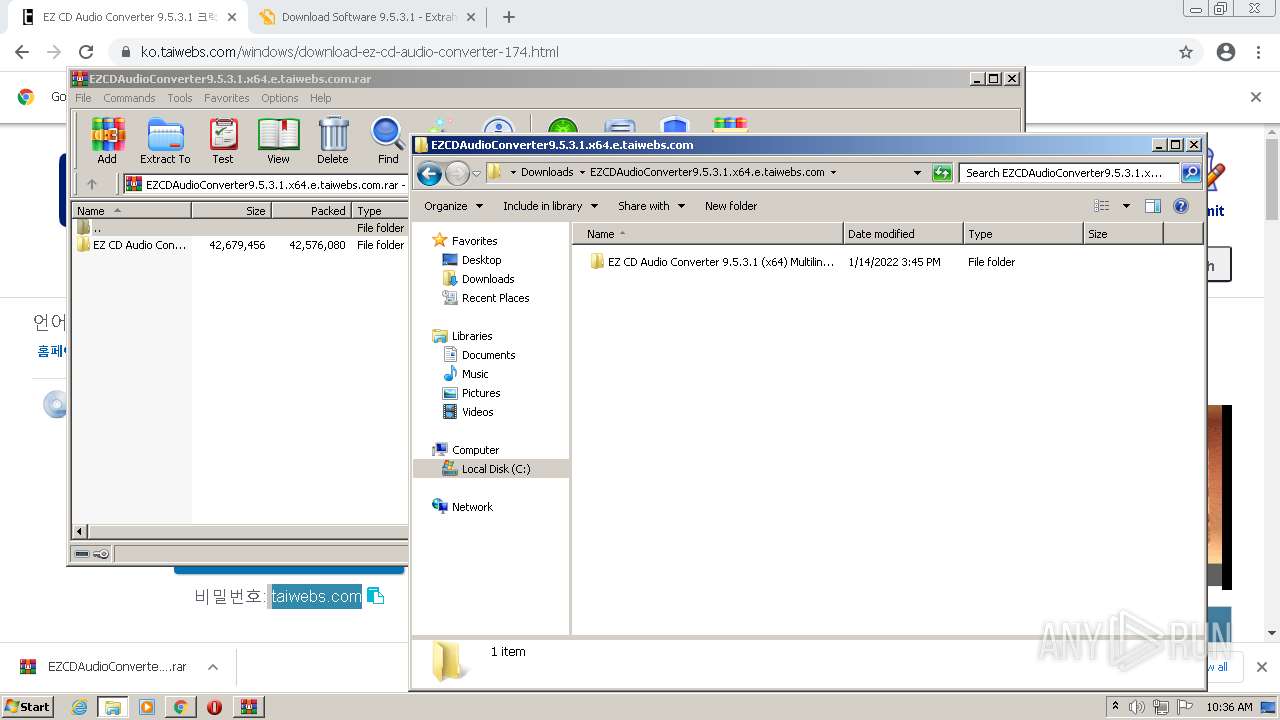
Task: Click the Packed column header in WinRAR
Action: 311,211
